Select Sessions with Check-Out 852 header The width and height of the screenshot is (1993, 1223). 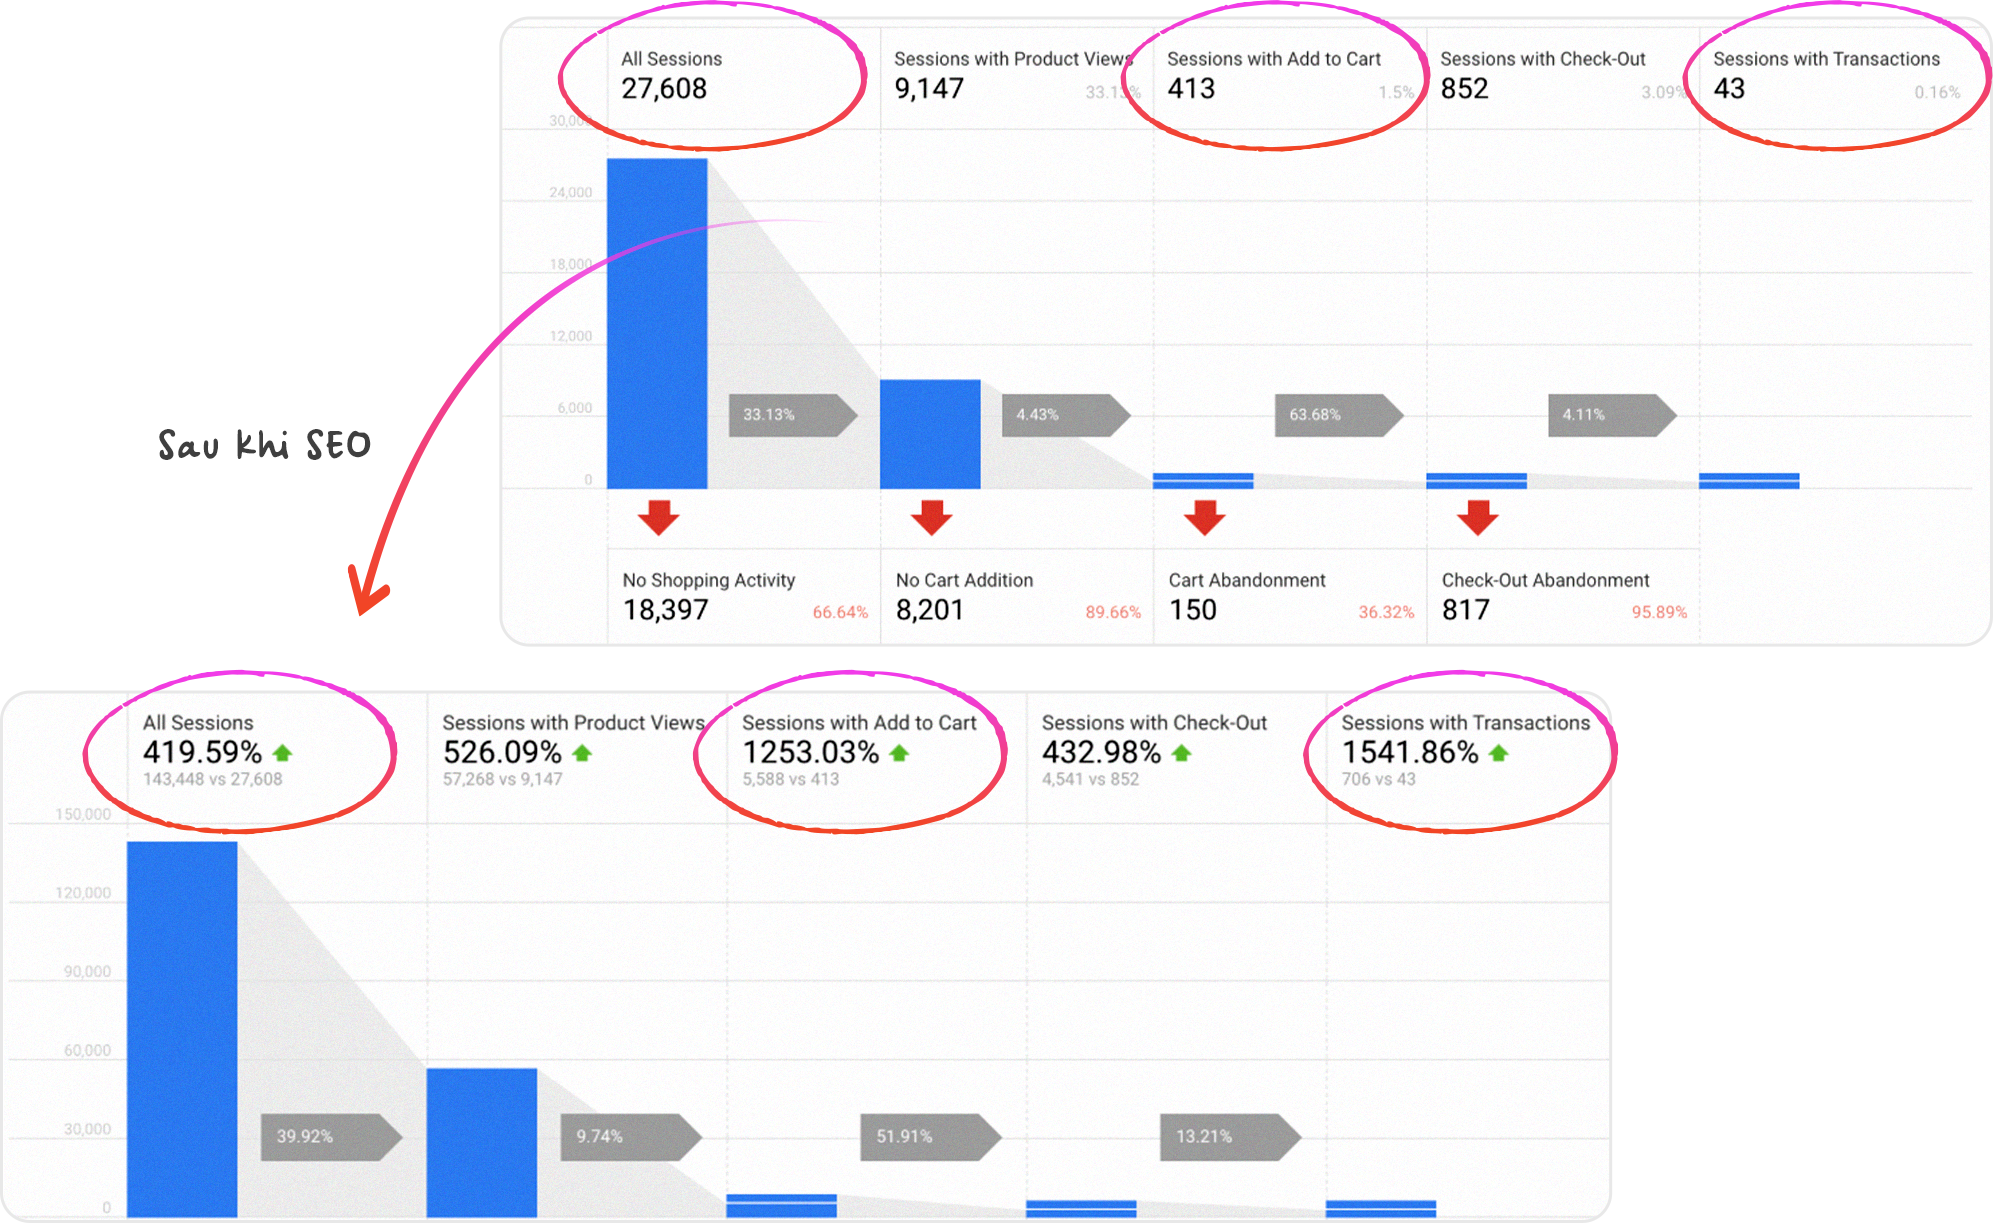(1542, 75)
